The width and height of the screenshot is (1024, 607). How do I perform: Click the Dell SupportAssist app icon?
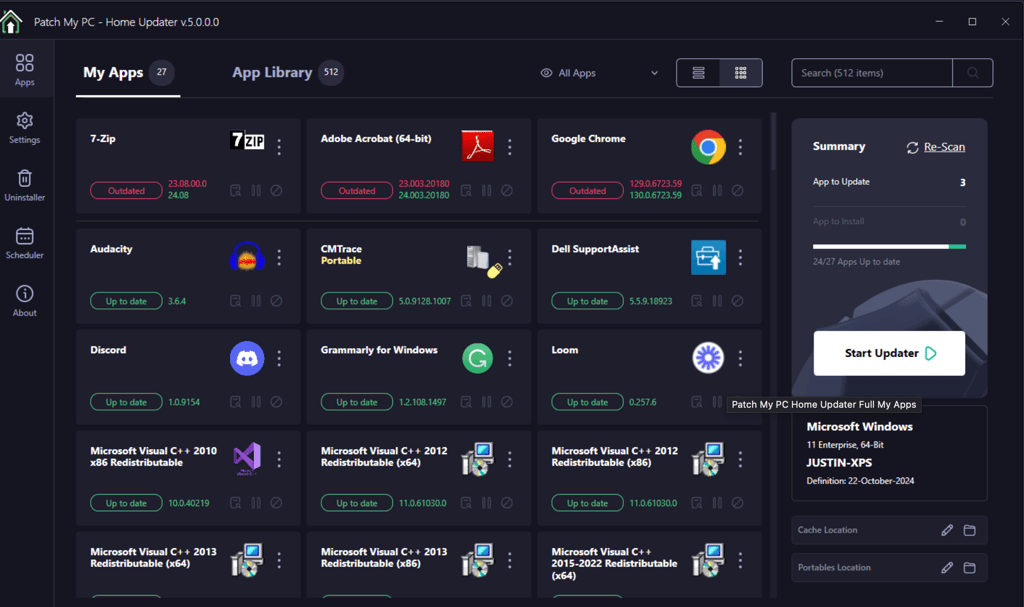709,257
